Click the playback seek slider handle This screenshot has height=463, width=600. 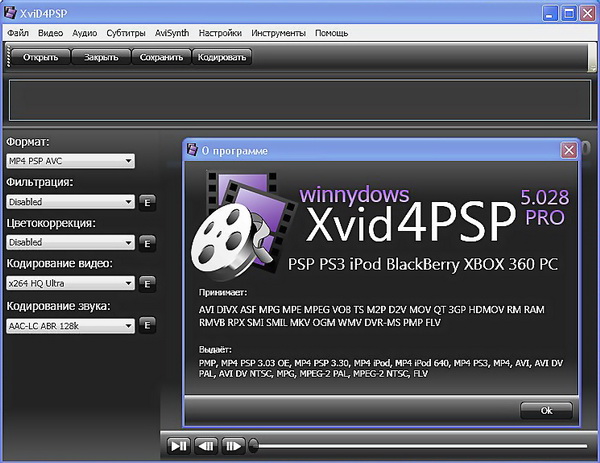tap(253, 446)
